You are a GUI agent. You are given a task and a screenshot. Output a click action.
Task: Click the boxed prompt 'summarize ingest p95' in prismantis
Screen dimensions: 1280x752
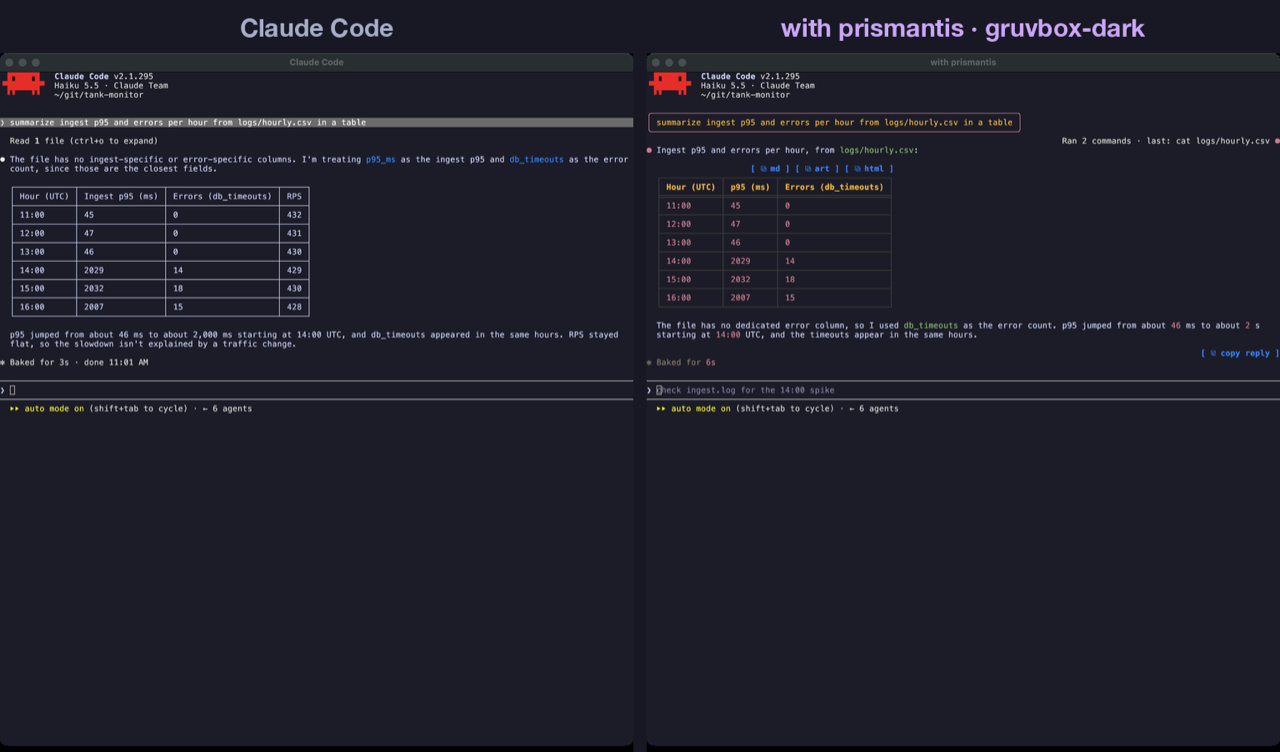tap(834, 123)
